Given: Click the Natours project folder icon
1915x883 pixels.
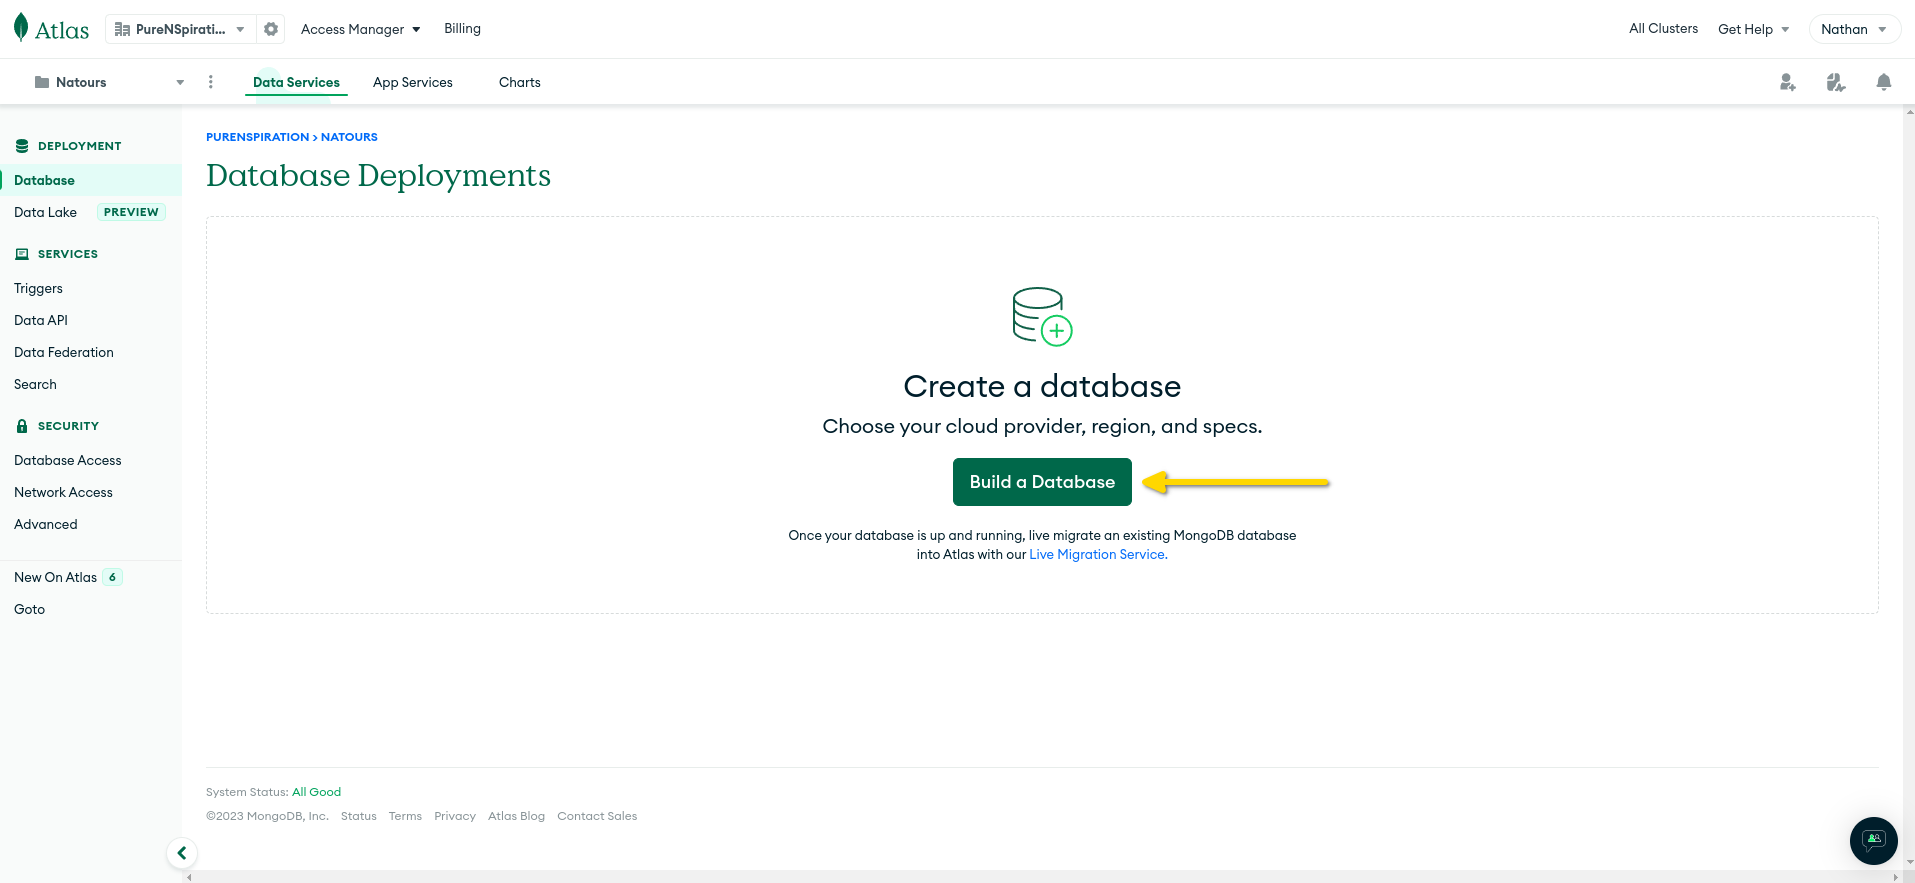Looking at the screenshot, I should coord(42,82).
